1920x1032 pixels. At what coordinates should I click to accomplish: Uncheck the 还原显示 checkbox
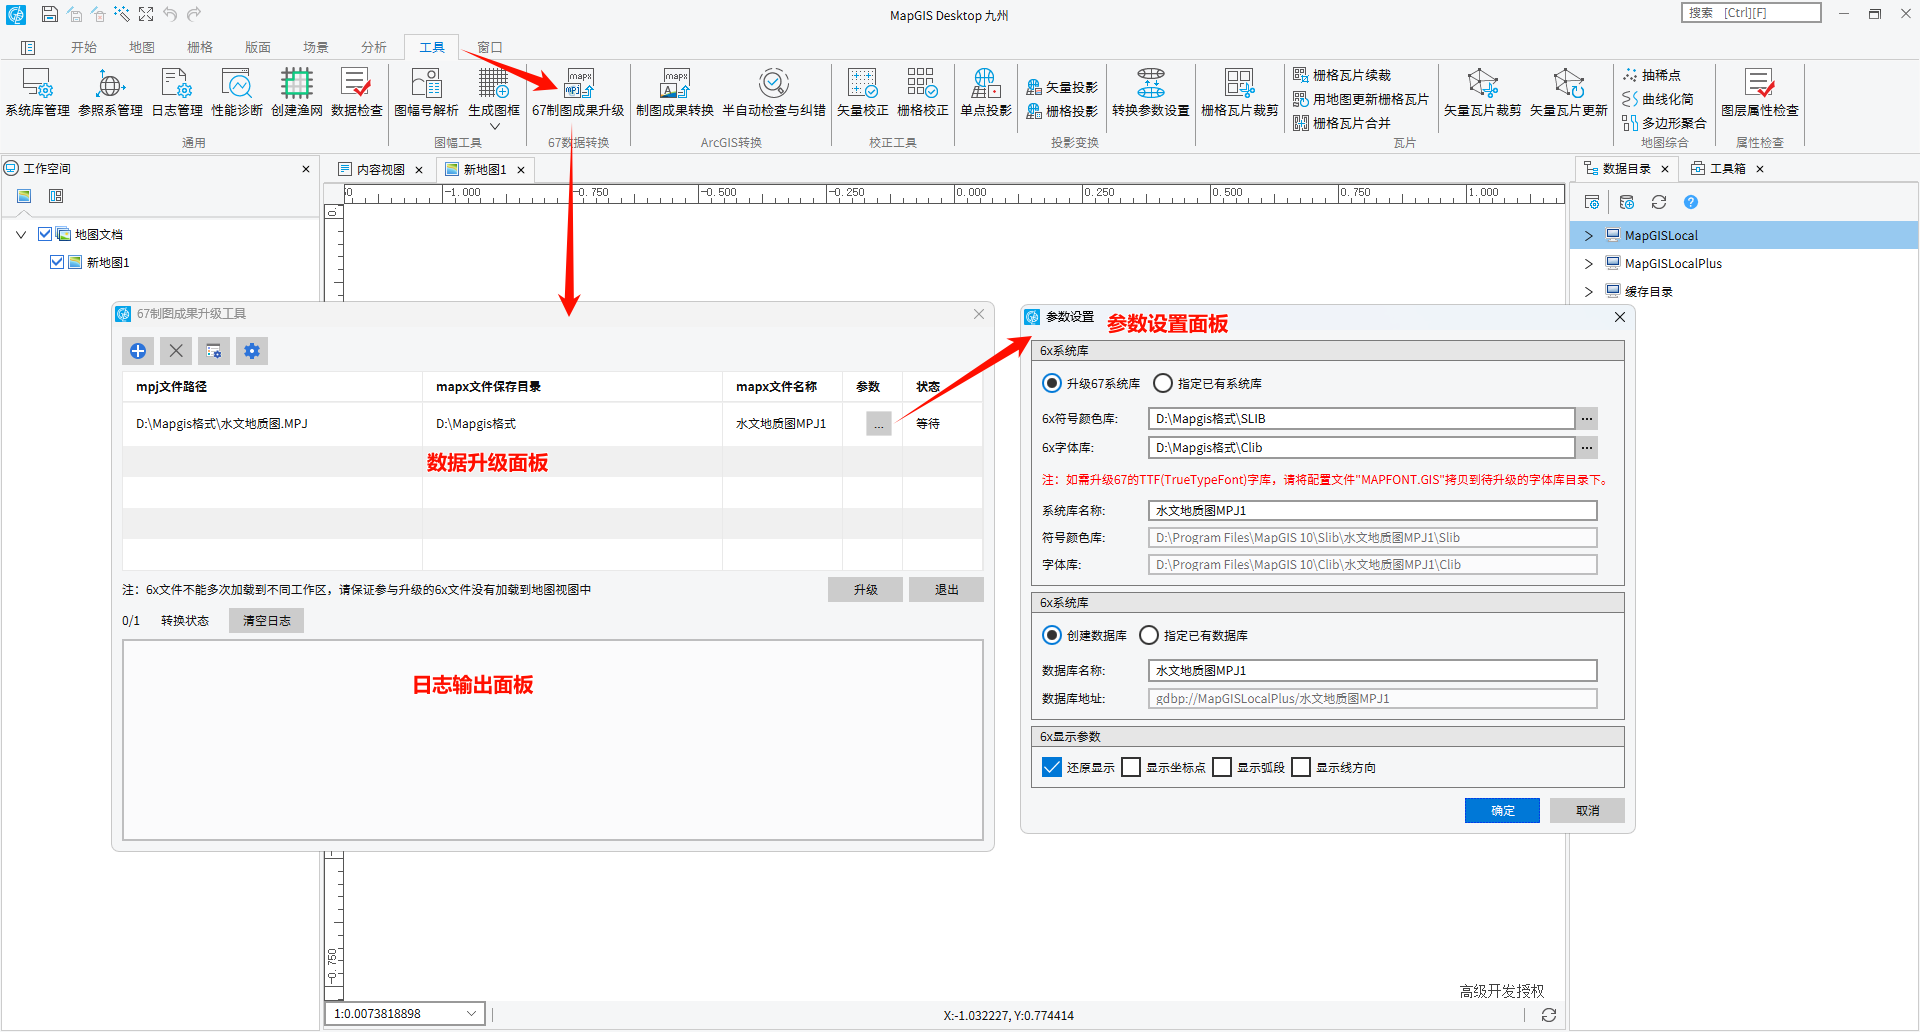1052,767
